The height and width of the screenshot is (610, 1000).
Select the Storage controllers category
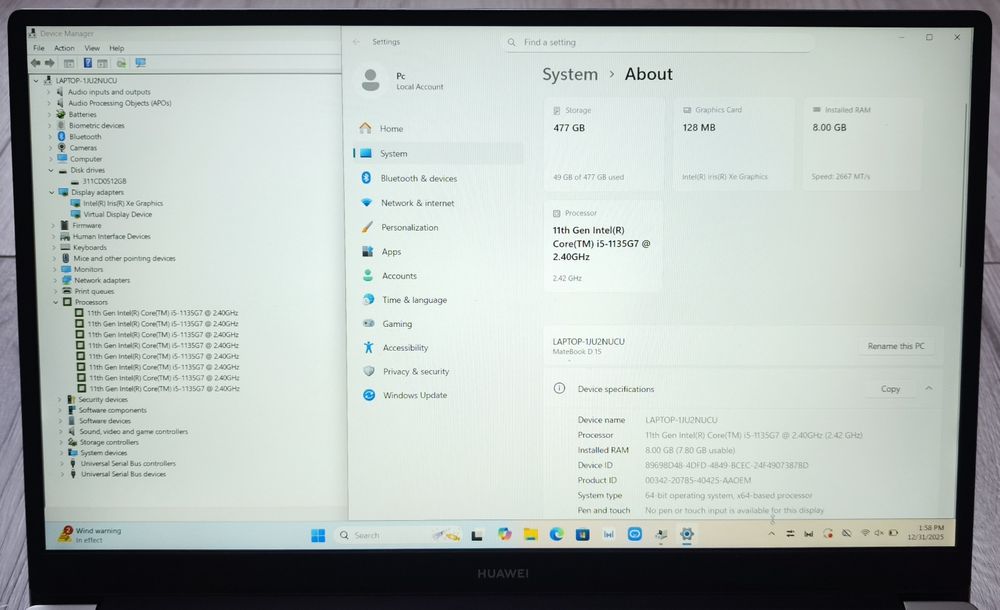click(x=109, y=442)
